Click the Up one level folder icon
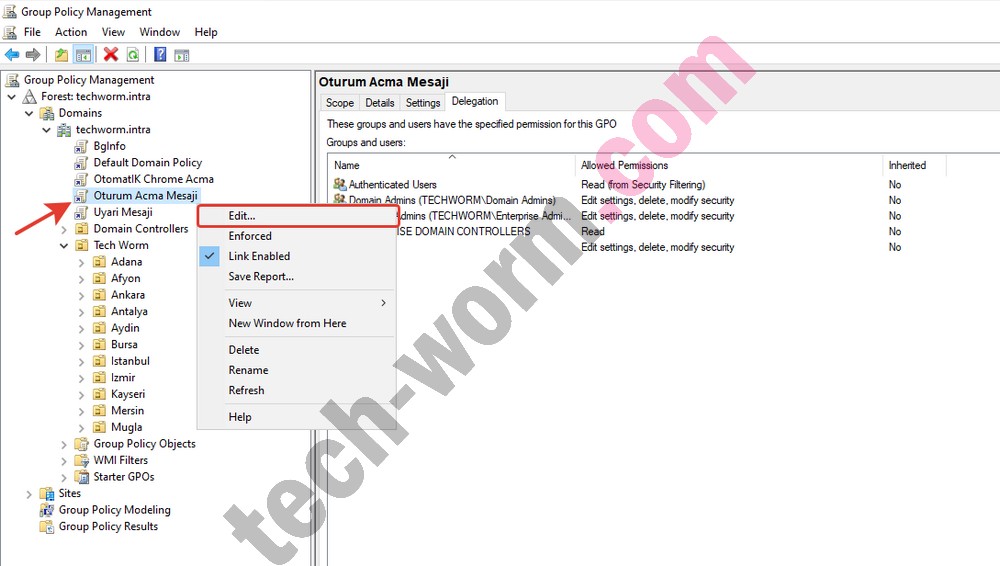1000x566 pixels. tap(62, 55)
